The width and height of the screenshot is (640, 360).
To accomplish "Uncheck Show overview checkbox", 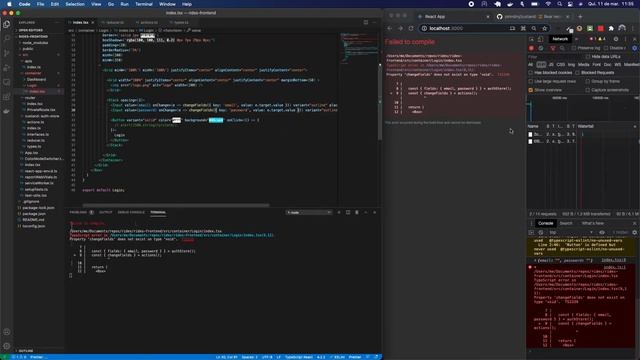I will (531, 90).
